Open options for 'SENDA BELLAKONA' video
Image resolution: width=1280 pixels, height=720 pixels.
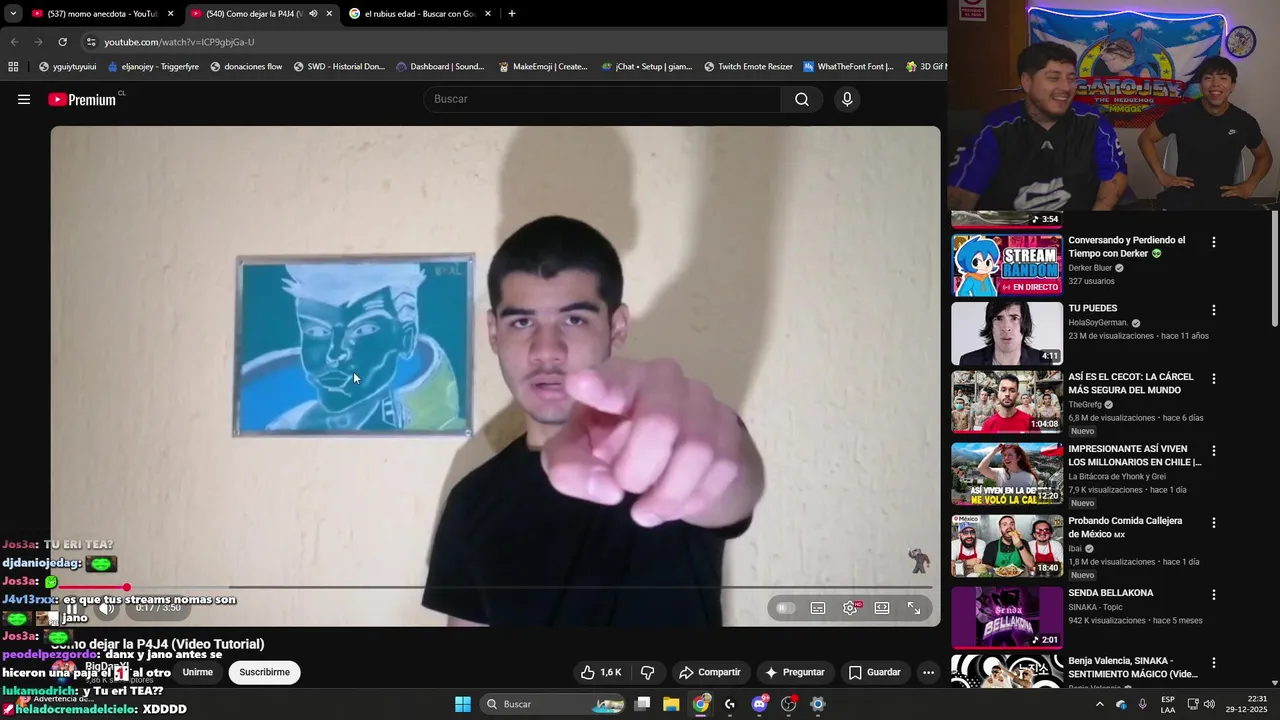(1214, 595)
